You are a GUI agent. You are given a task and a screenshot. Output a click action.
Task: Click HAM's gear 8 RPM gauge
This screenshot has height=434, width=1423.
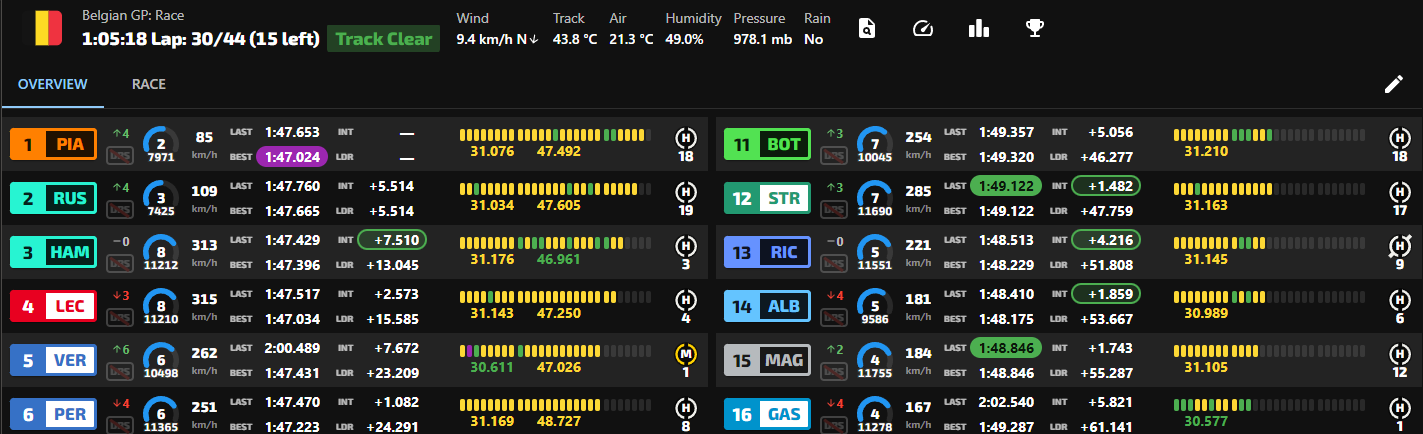[x=160, y=253]
